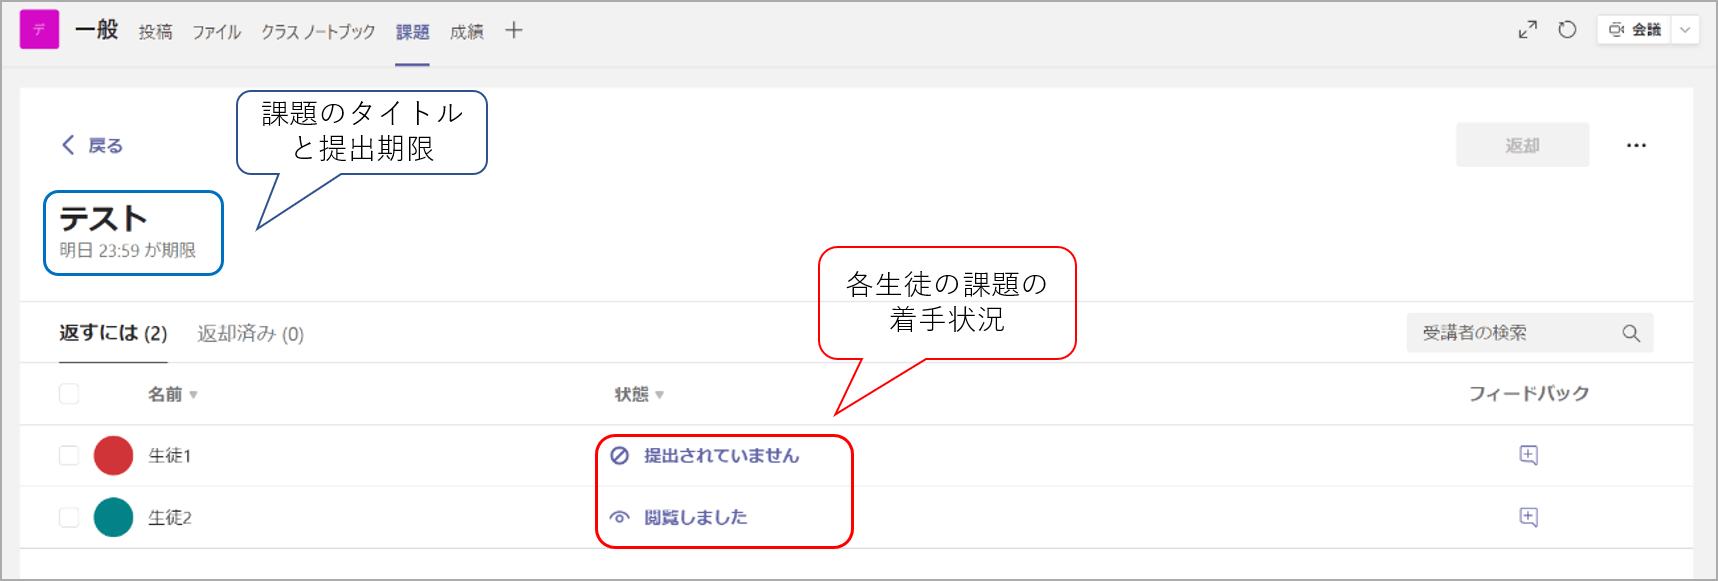
Task: Open the more options ellipsis menu
Action: coord(1636,146)
